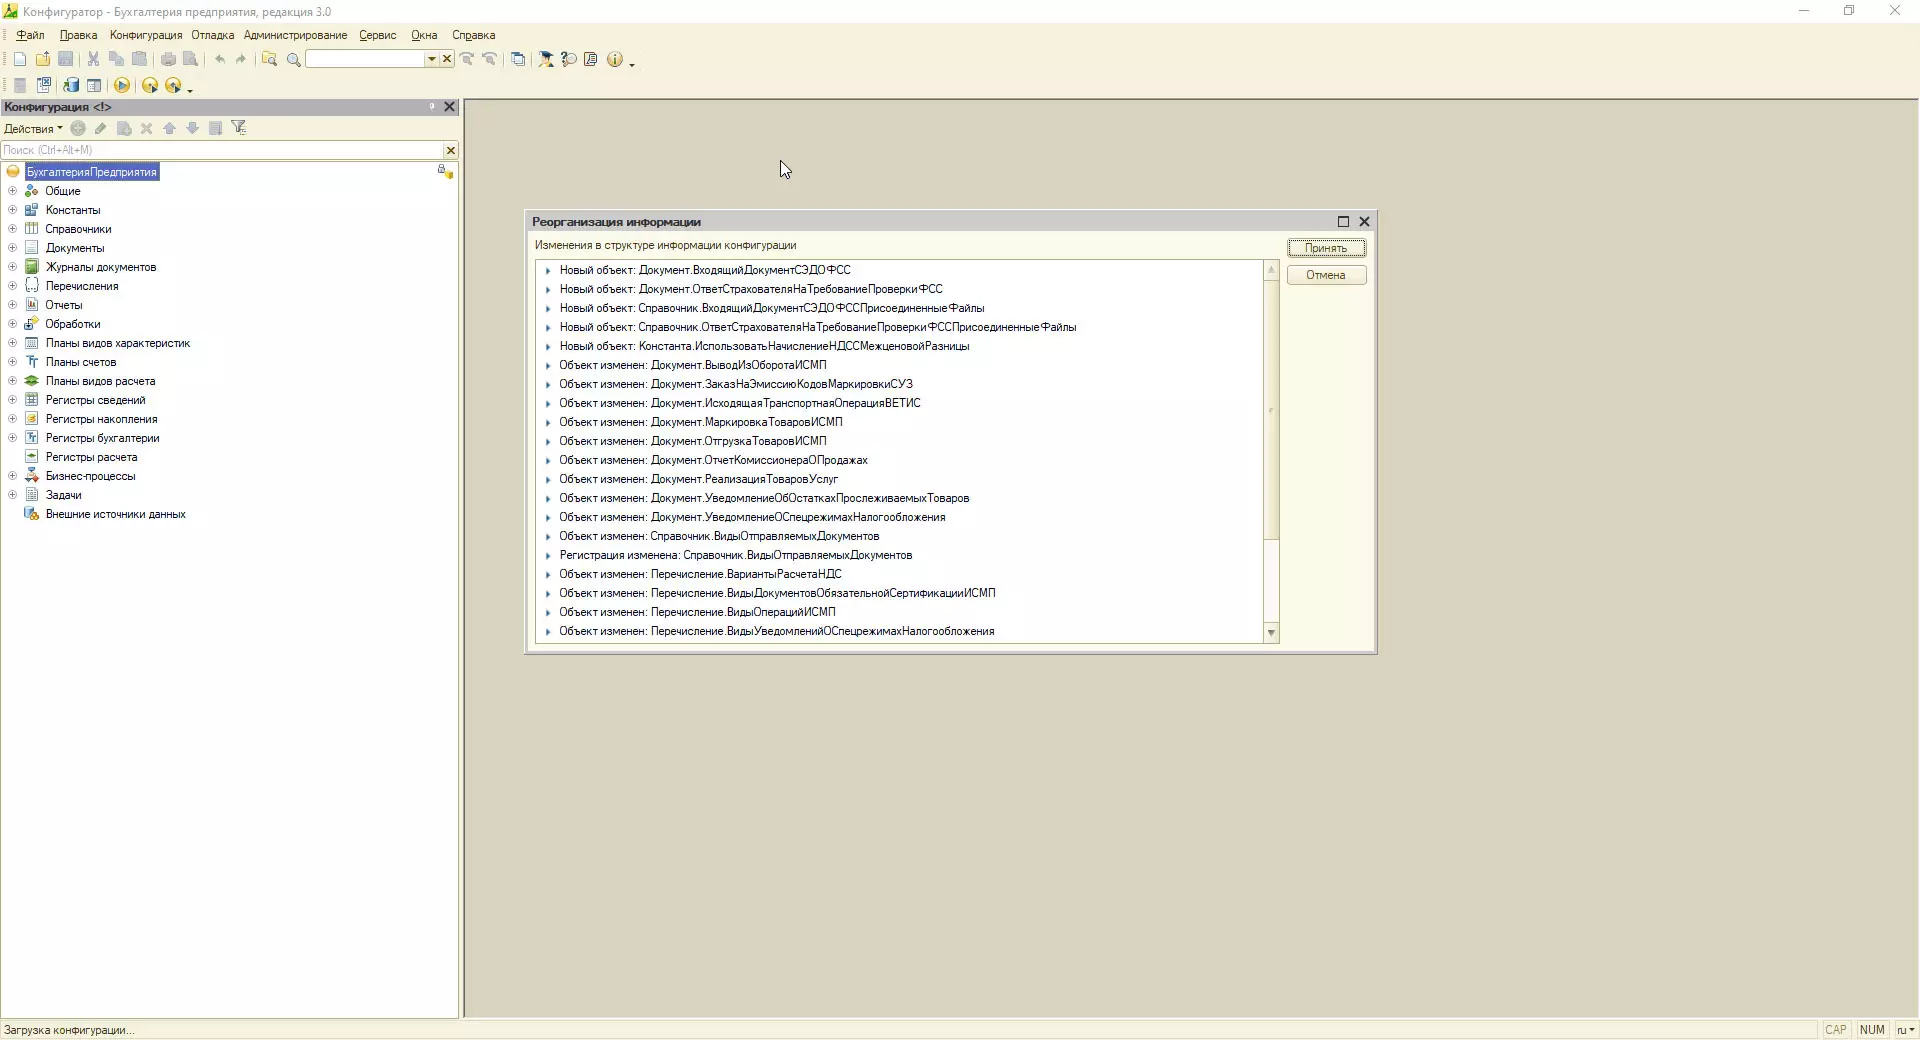Select Объект изменен: Документ.МаркировкаТоваровИСМП row
Viewport: 1920px width, 1040px height.
point(700,422)
